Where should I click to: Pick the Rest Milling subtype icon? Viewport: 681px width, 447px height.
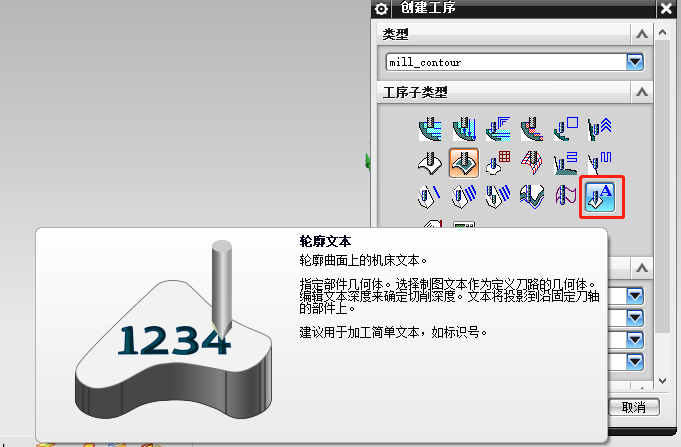tap(531, 128)
